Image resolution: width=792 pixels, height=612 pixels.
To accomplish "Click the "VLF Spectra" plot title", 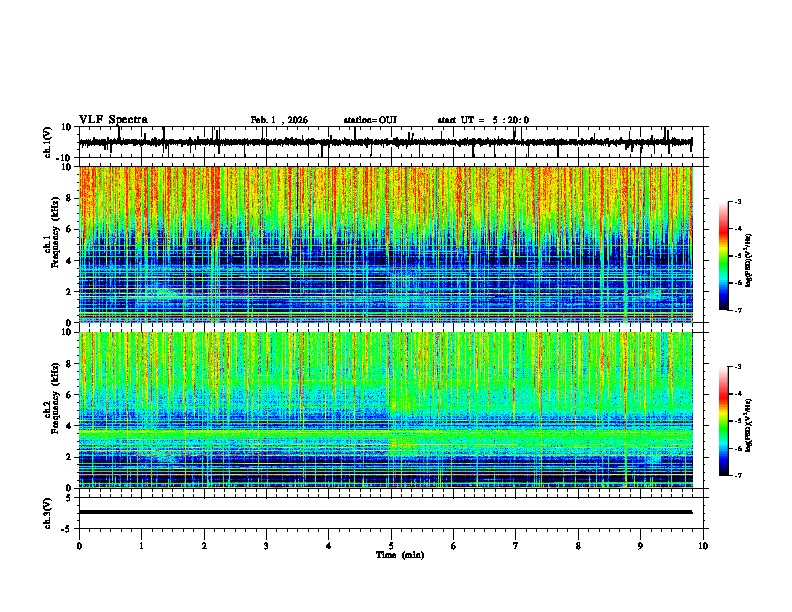I will point(113,120).
